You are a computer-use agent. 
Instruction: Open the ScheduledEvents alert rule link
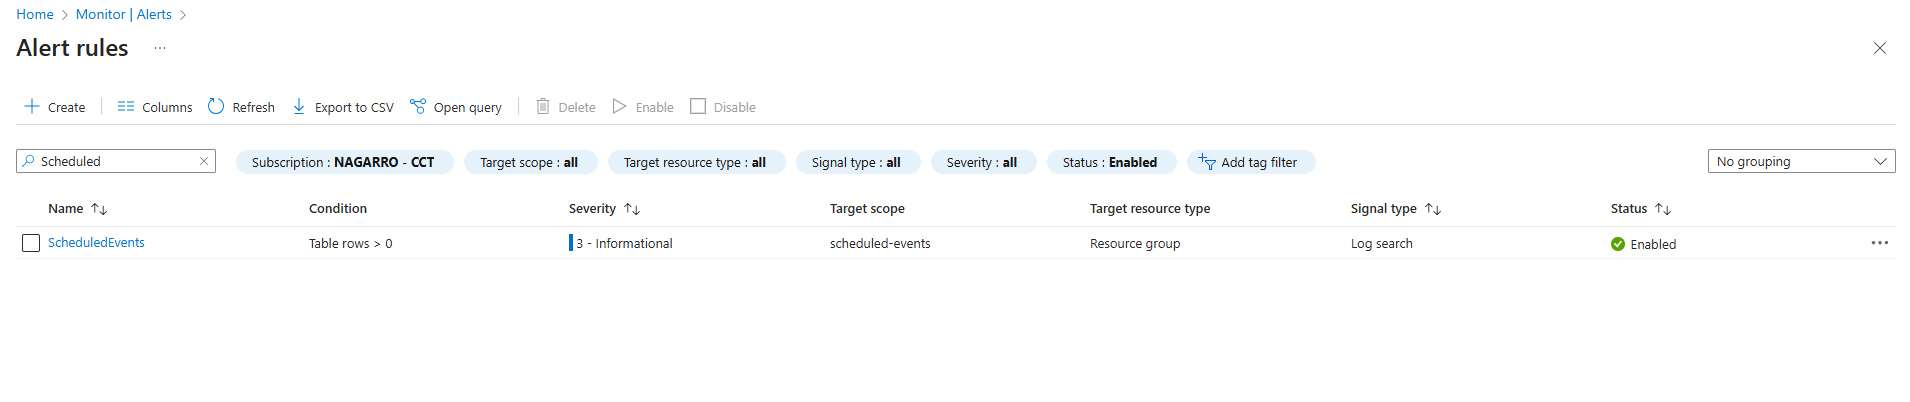[x=96, y=243]
